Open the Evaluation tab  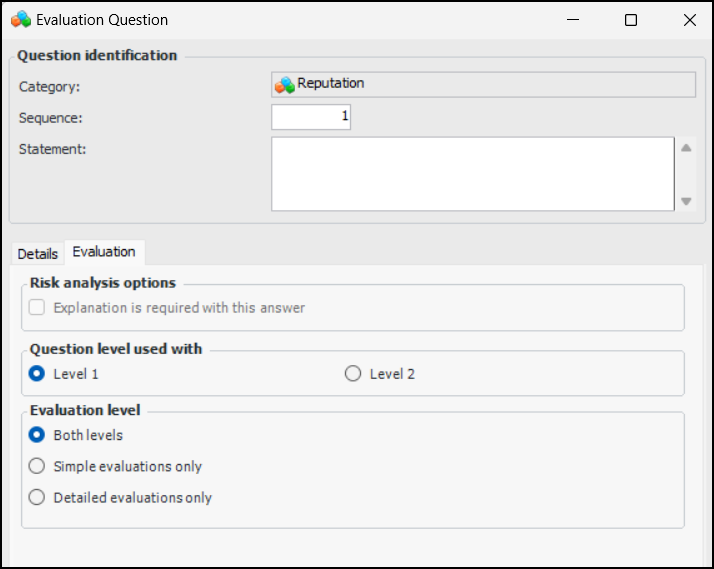(104, 252)
